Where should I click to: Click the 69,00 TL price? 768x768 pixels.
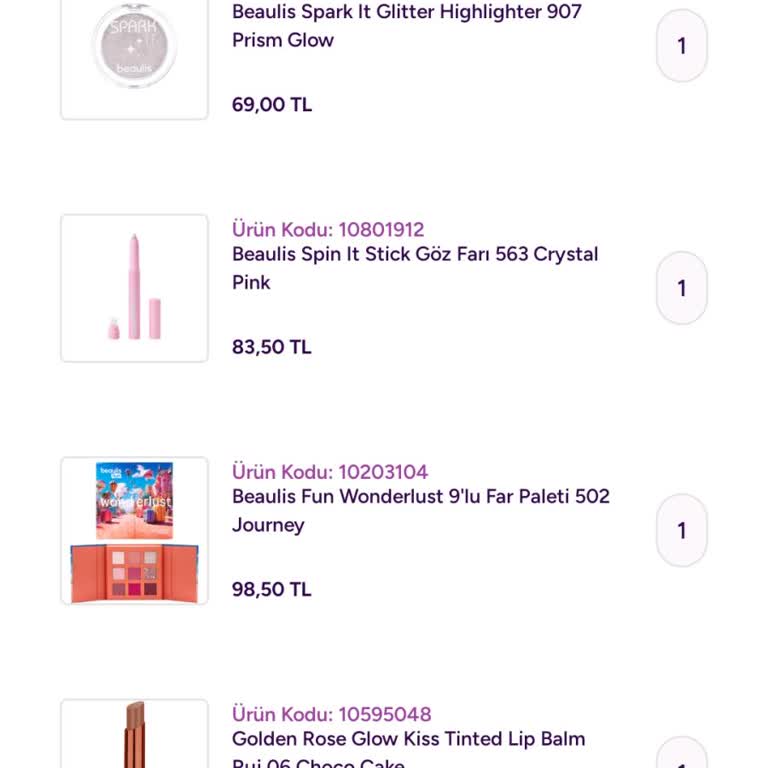pyautogui.click(x=272, y=105)
